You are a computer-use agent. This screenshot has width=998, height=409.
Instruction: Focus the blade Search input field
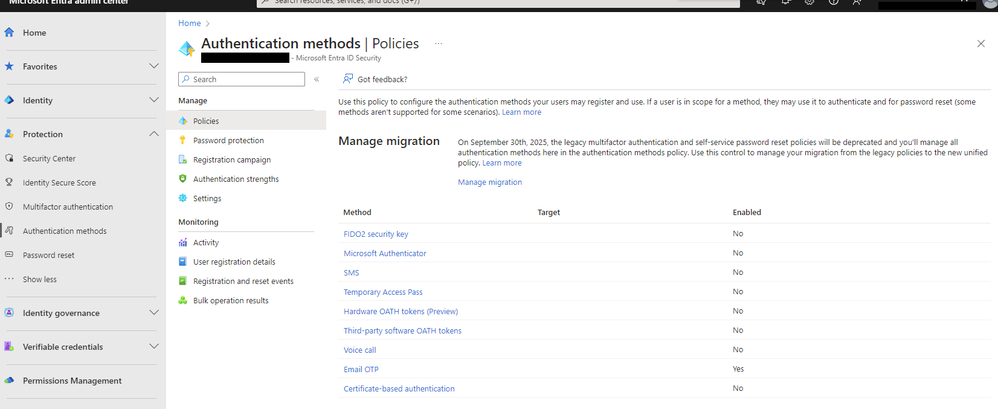[241, 80]
